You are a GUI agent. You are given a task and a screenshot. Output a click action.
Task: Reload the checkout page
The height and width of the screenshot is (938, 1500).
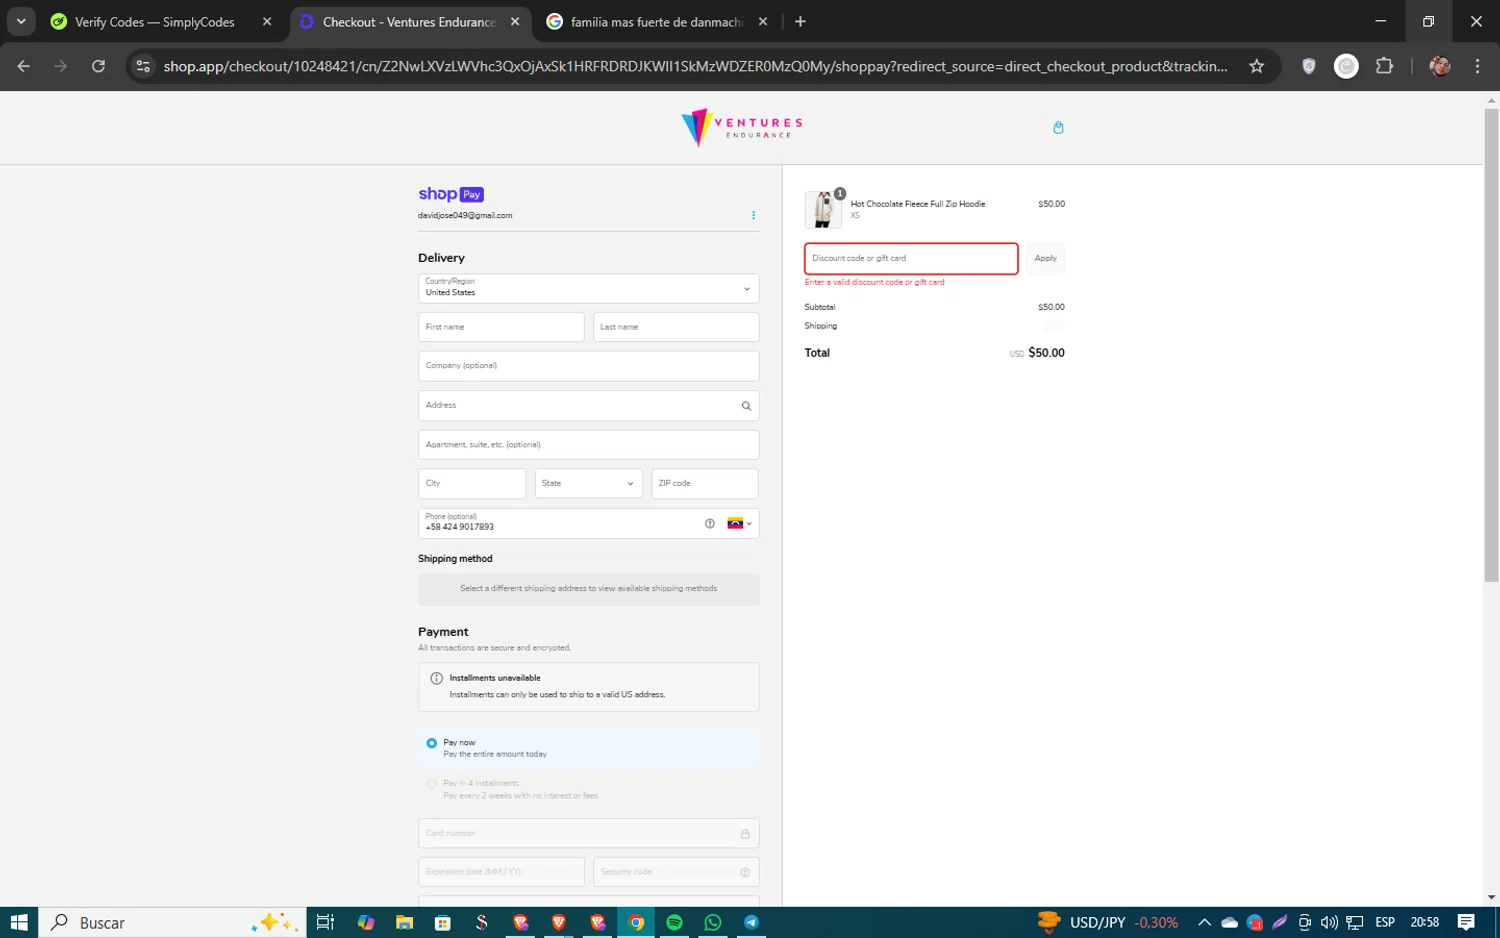[x=98, y=66]
